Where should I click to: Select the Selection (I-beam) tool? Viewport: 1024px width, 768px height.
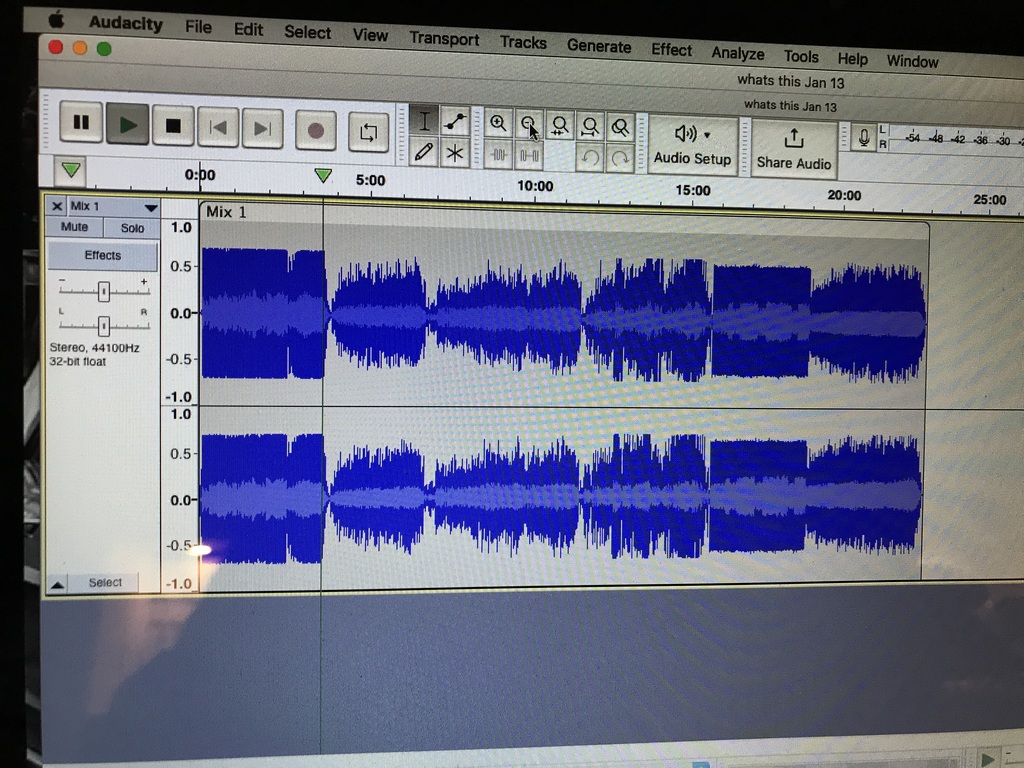click(424, 121)
